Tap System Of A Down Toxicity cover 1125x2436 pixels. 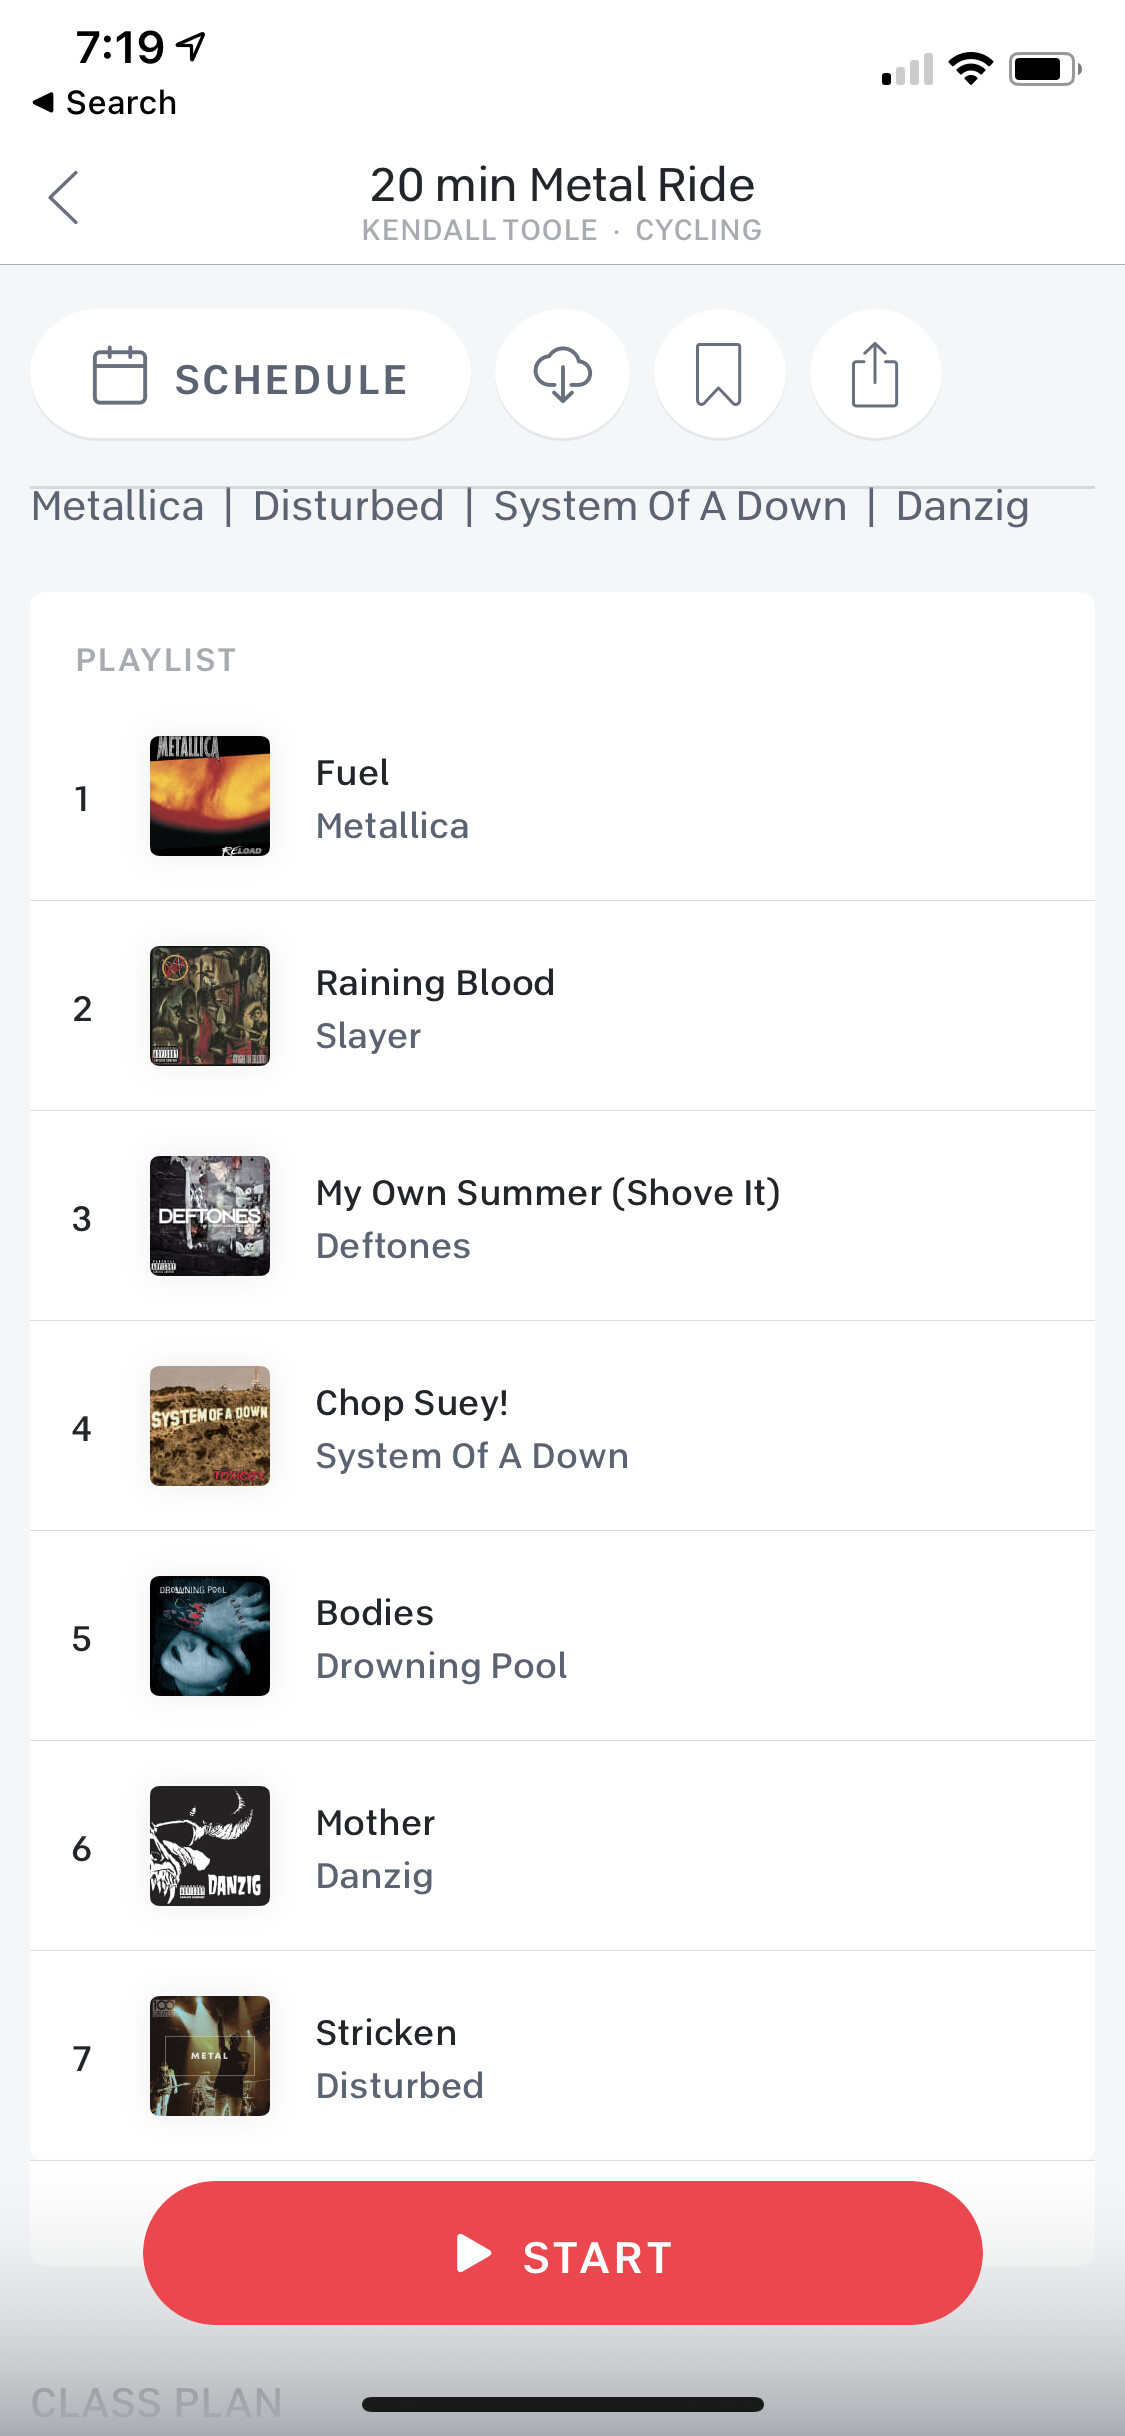(210, 1426)
